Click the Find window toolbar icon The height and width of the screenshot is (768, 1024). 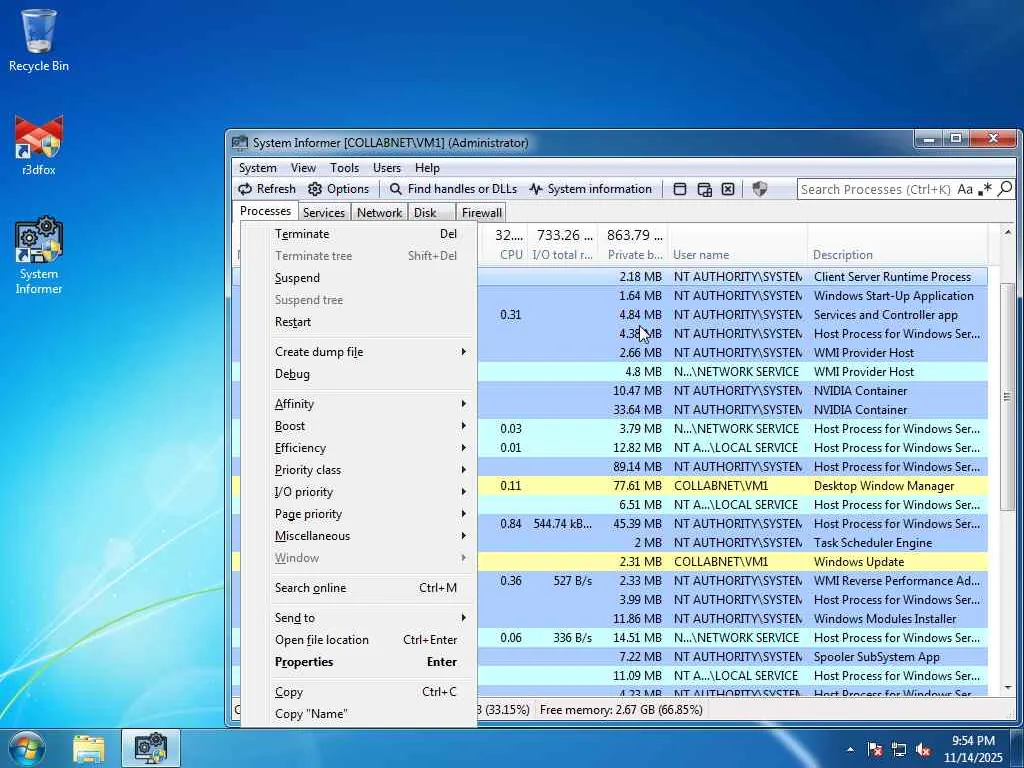pyautogui.click(x=680, y=189)
